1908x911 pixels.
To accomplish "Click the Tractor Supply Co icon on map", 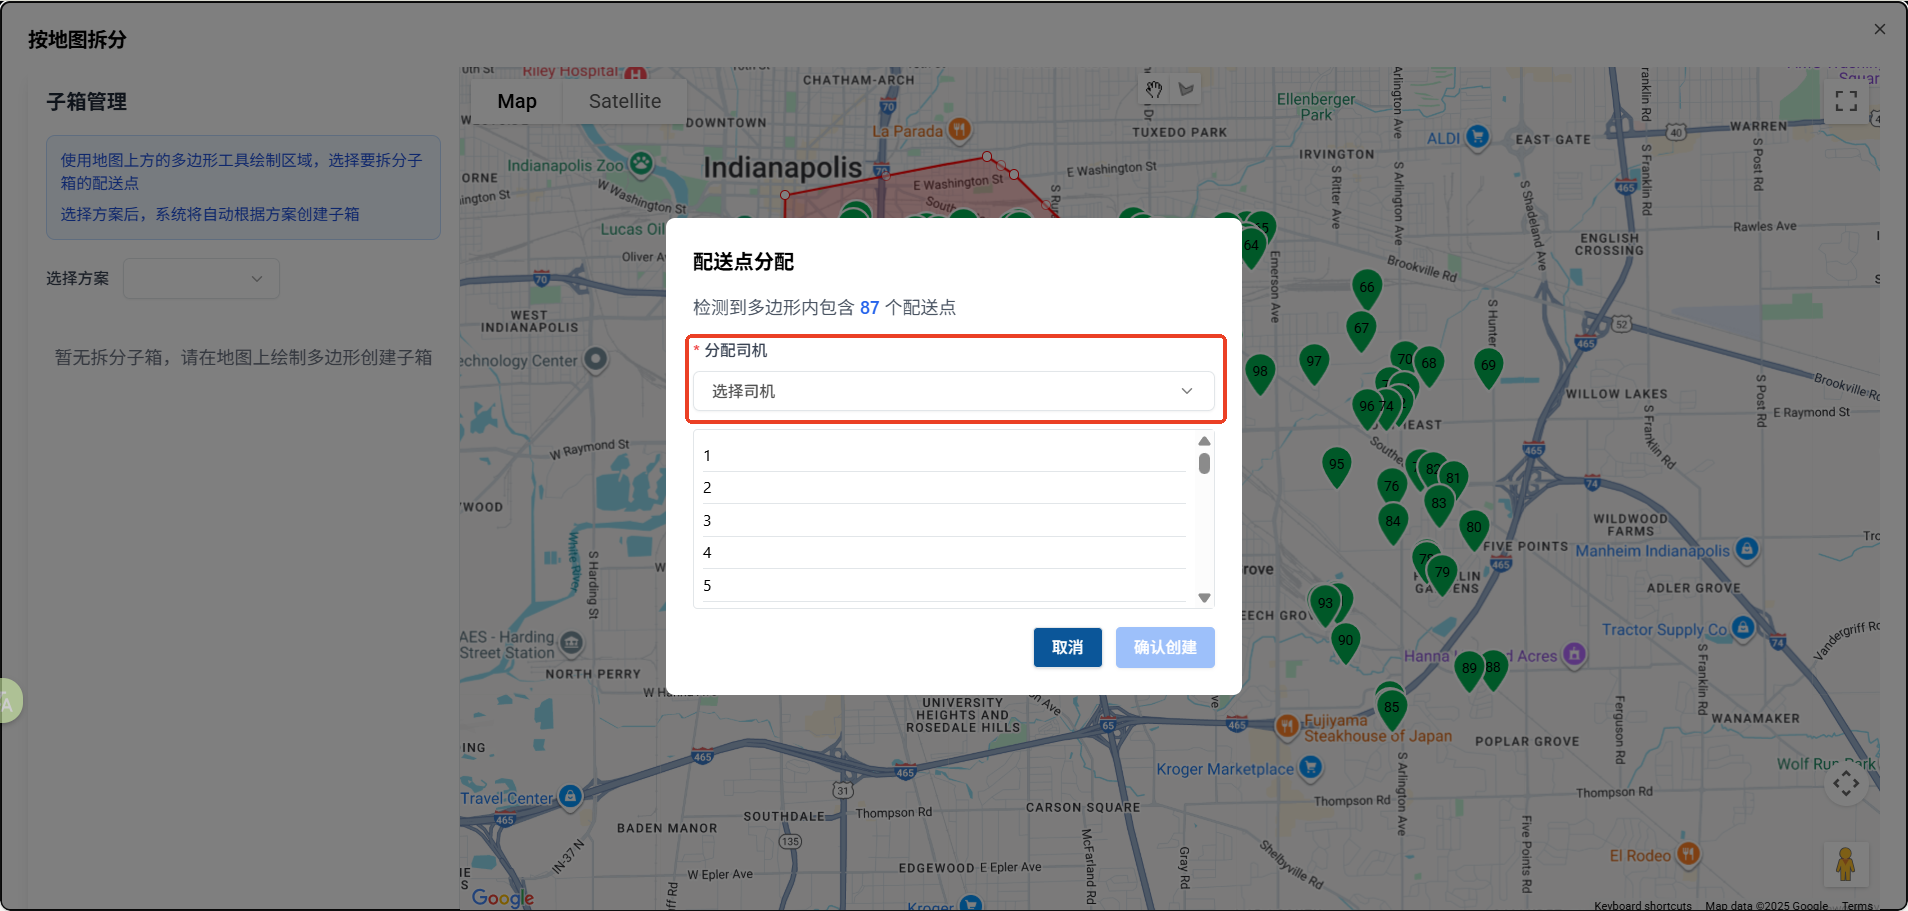I will [x=1744, y=628].
